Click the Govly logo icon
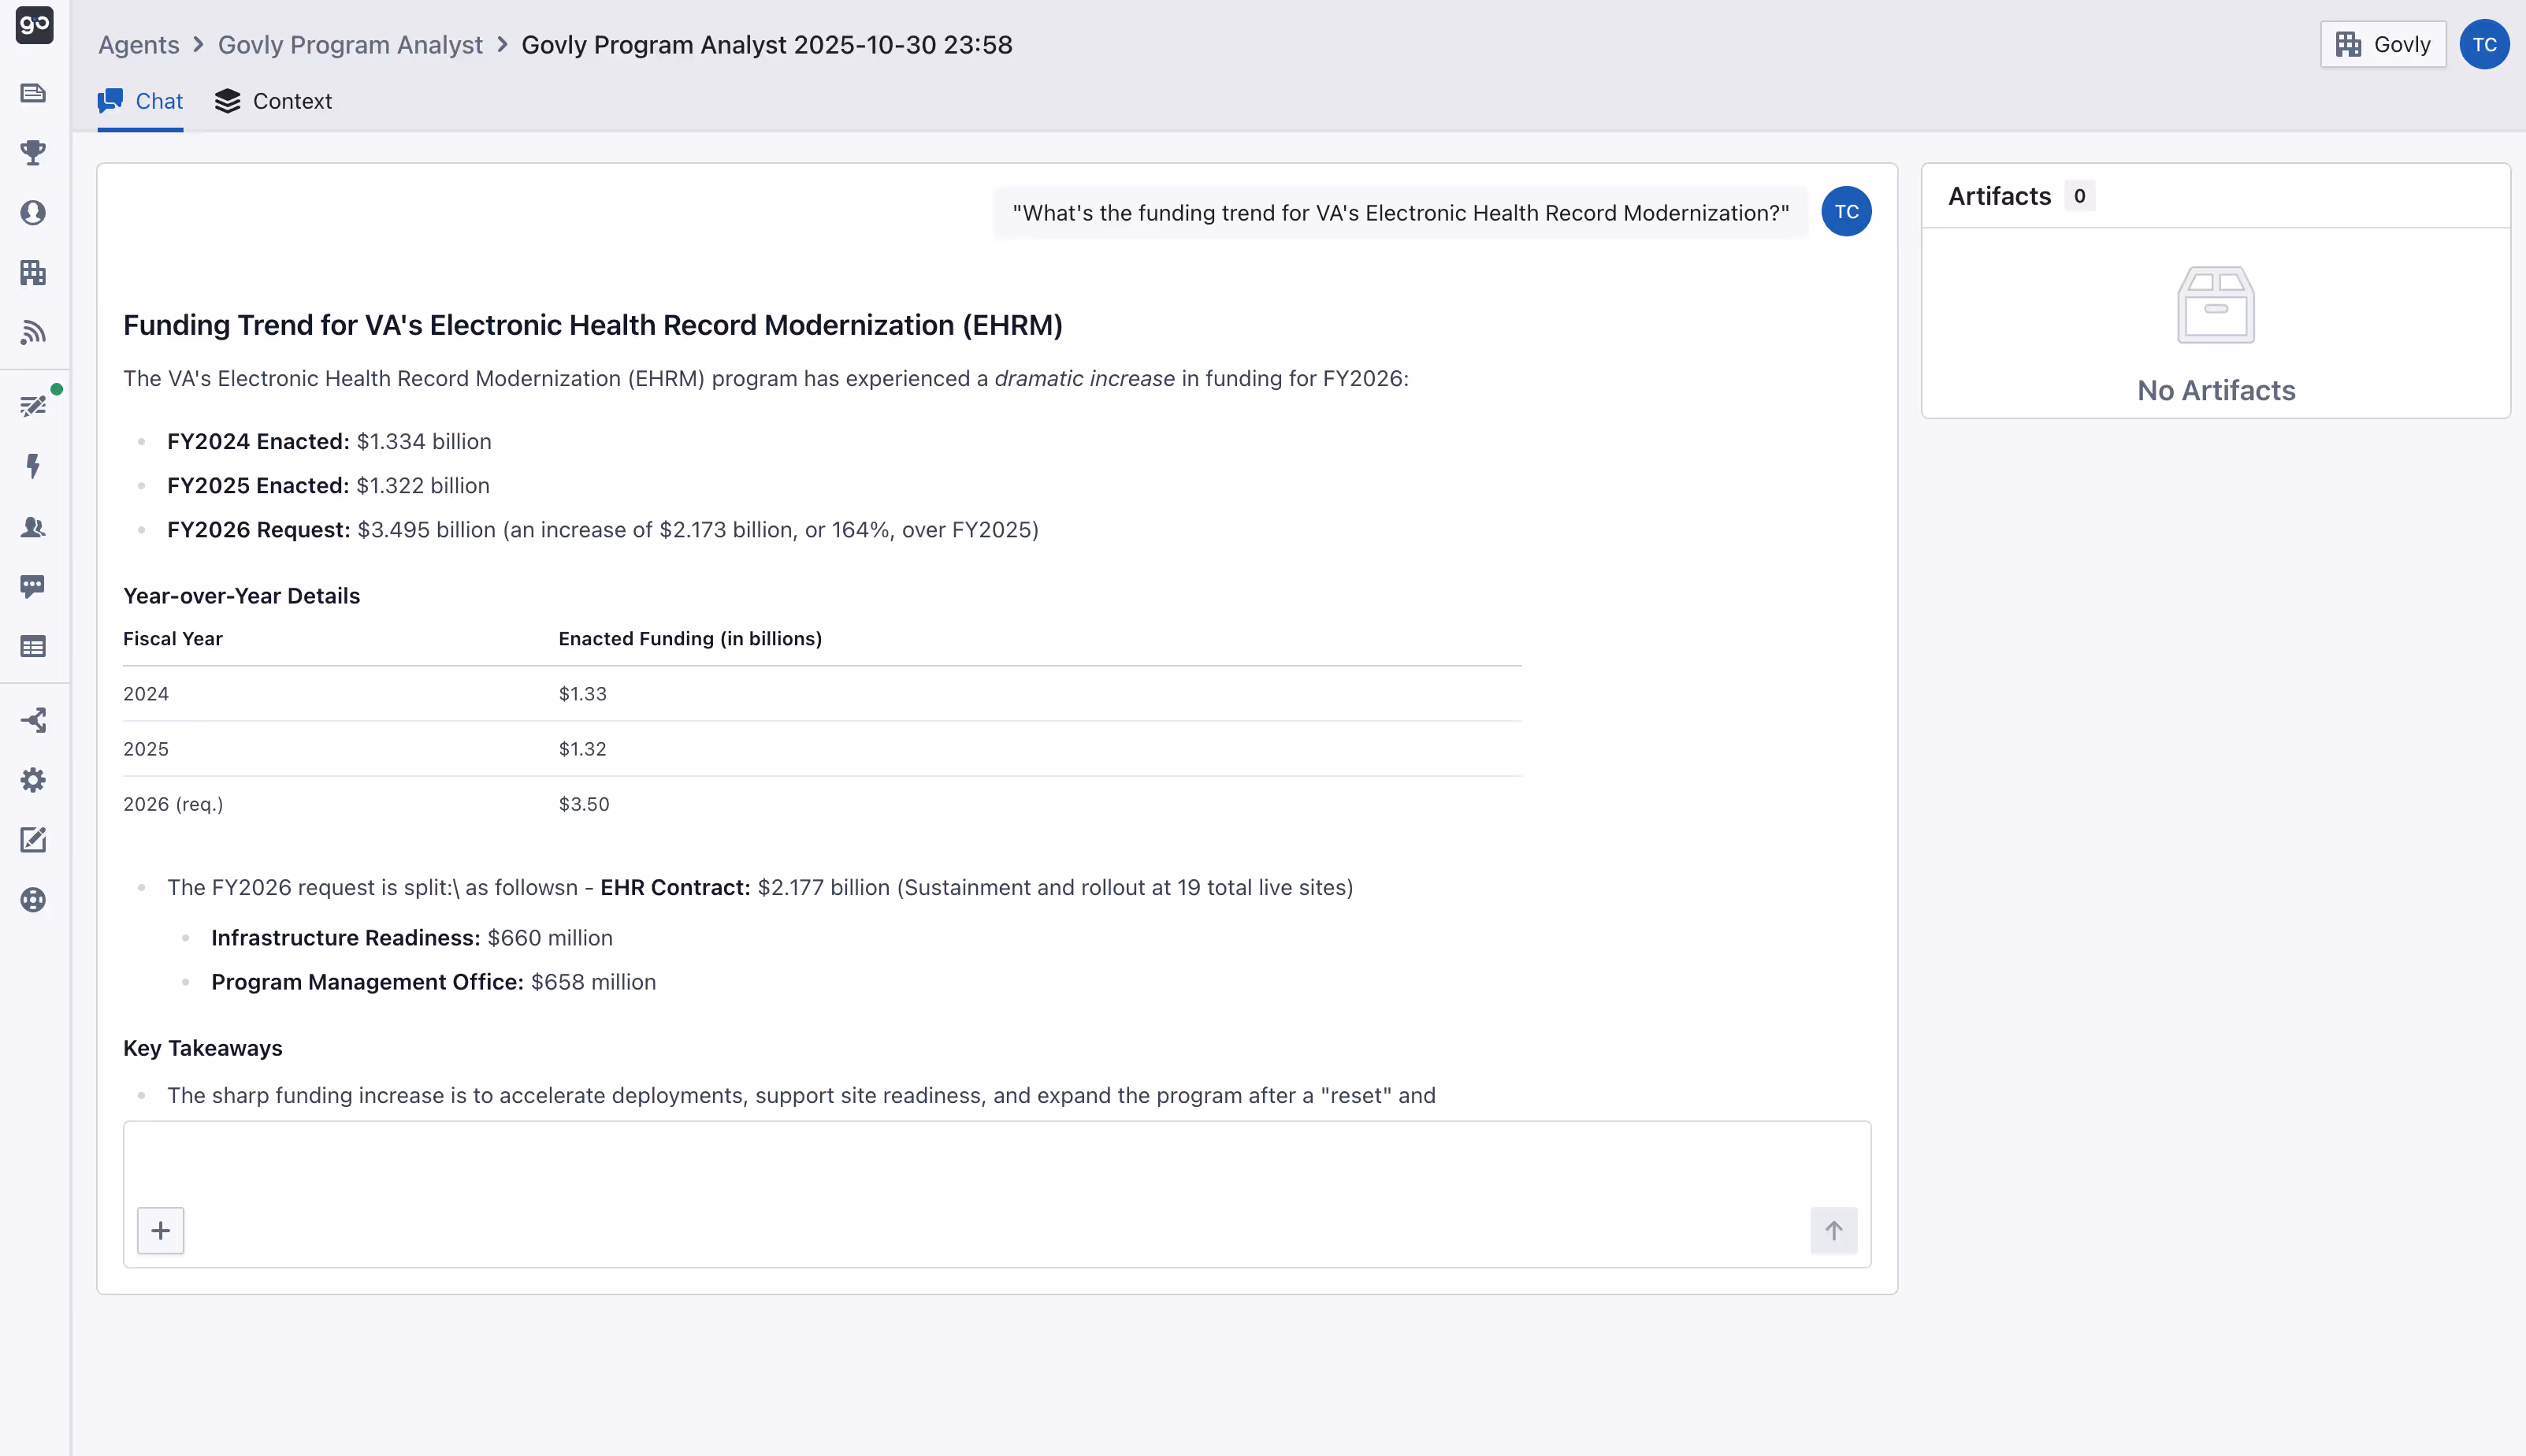 tap(34, 24)
